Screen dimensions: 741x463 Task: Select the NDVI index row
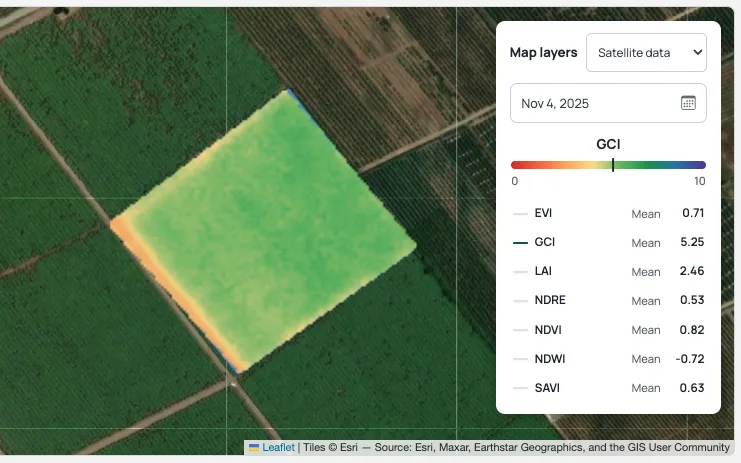(x=608, y=330)
